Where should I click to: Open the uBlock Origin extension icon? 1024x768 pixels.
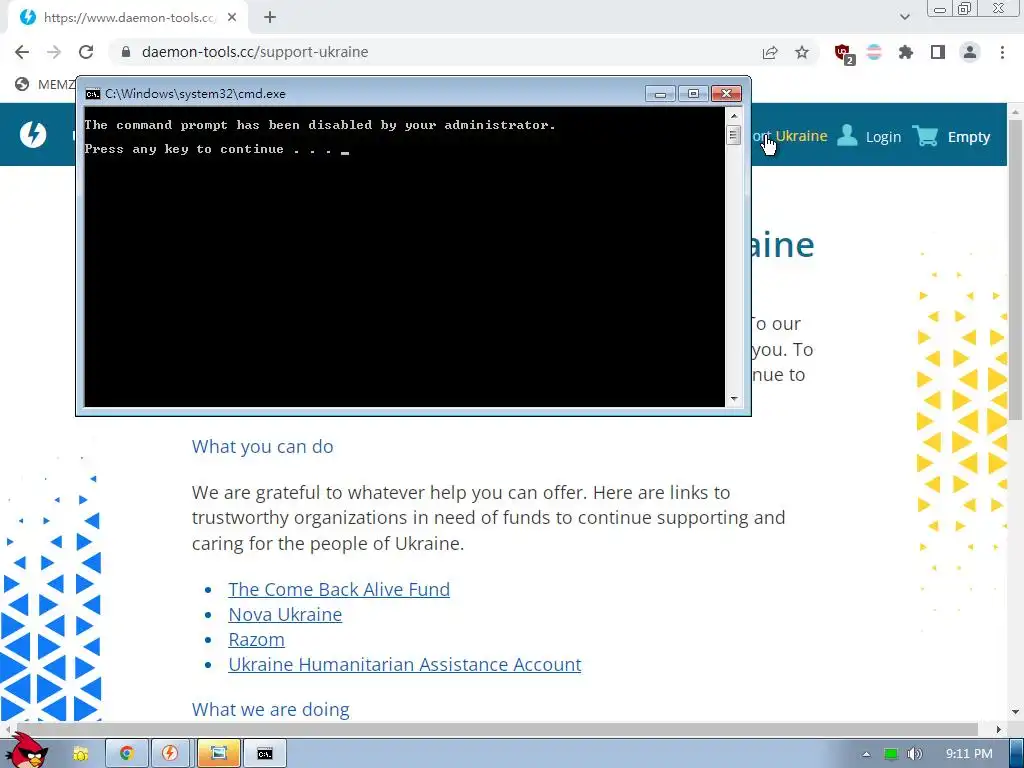pos(844,53)
